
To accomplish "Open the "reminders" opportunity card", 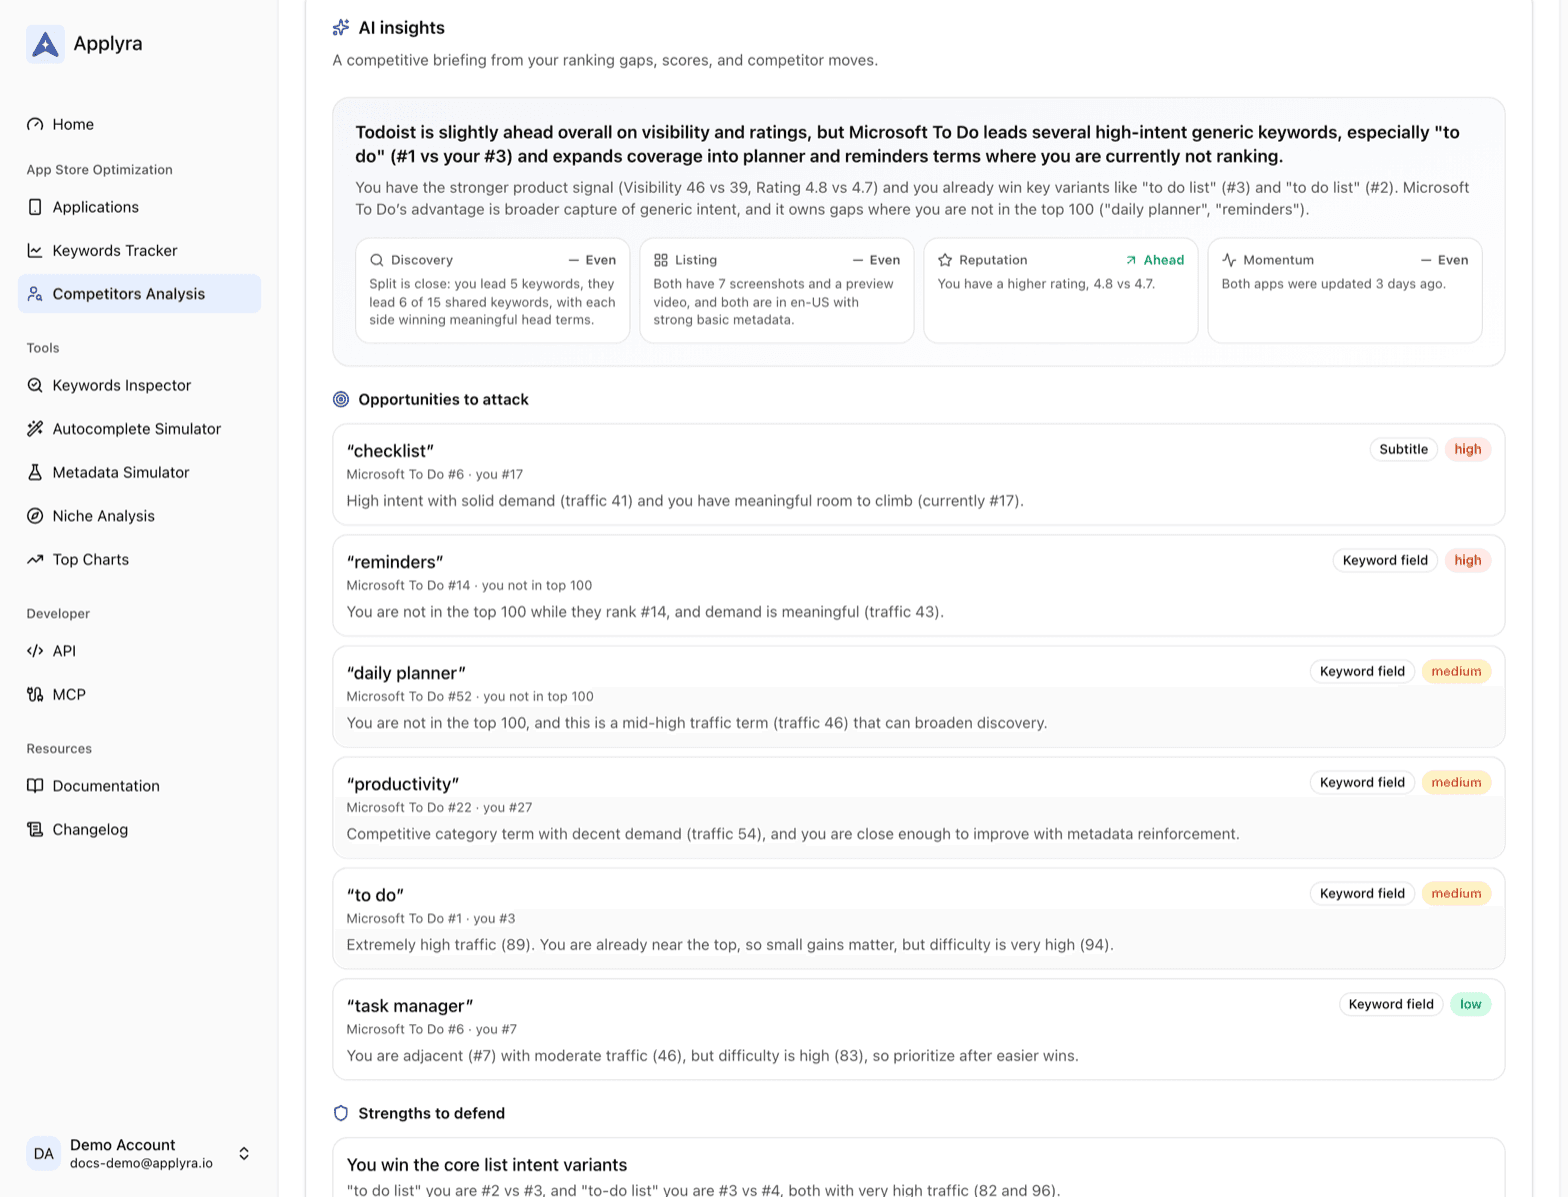I will [918, 585].
